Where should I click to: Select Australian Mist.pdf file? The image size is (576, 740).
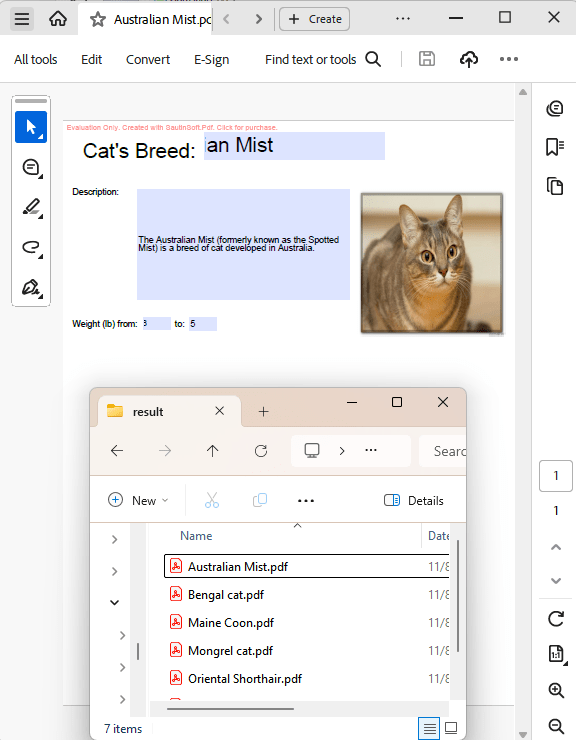(x=306, y=566)
